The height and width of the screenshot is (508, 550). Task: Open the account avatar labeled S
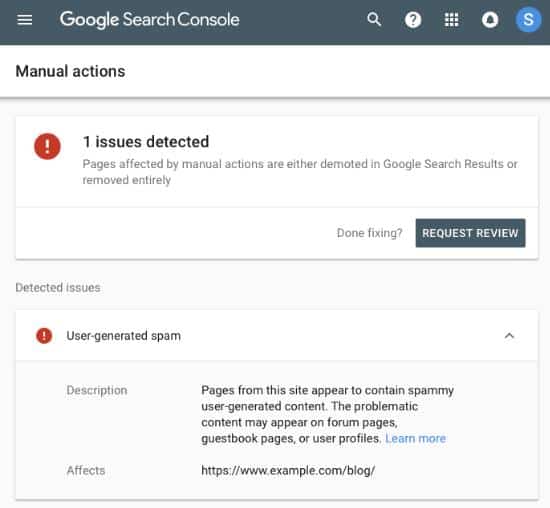pyautogui.click(x=528, y=20)
